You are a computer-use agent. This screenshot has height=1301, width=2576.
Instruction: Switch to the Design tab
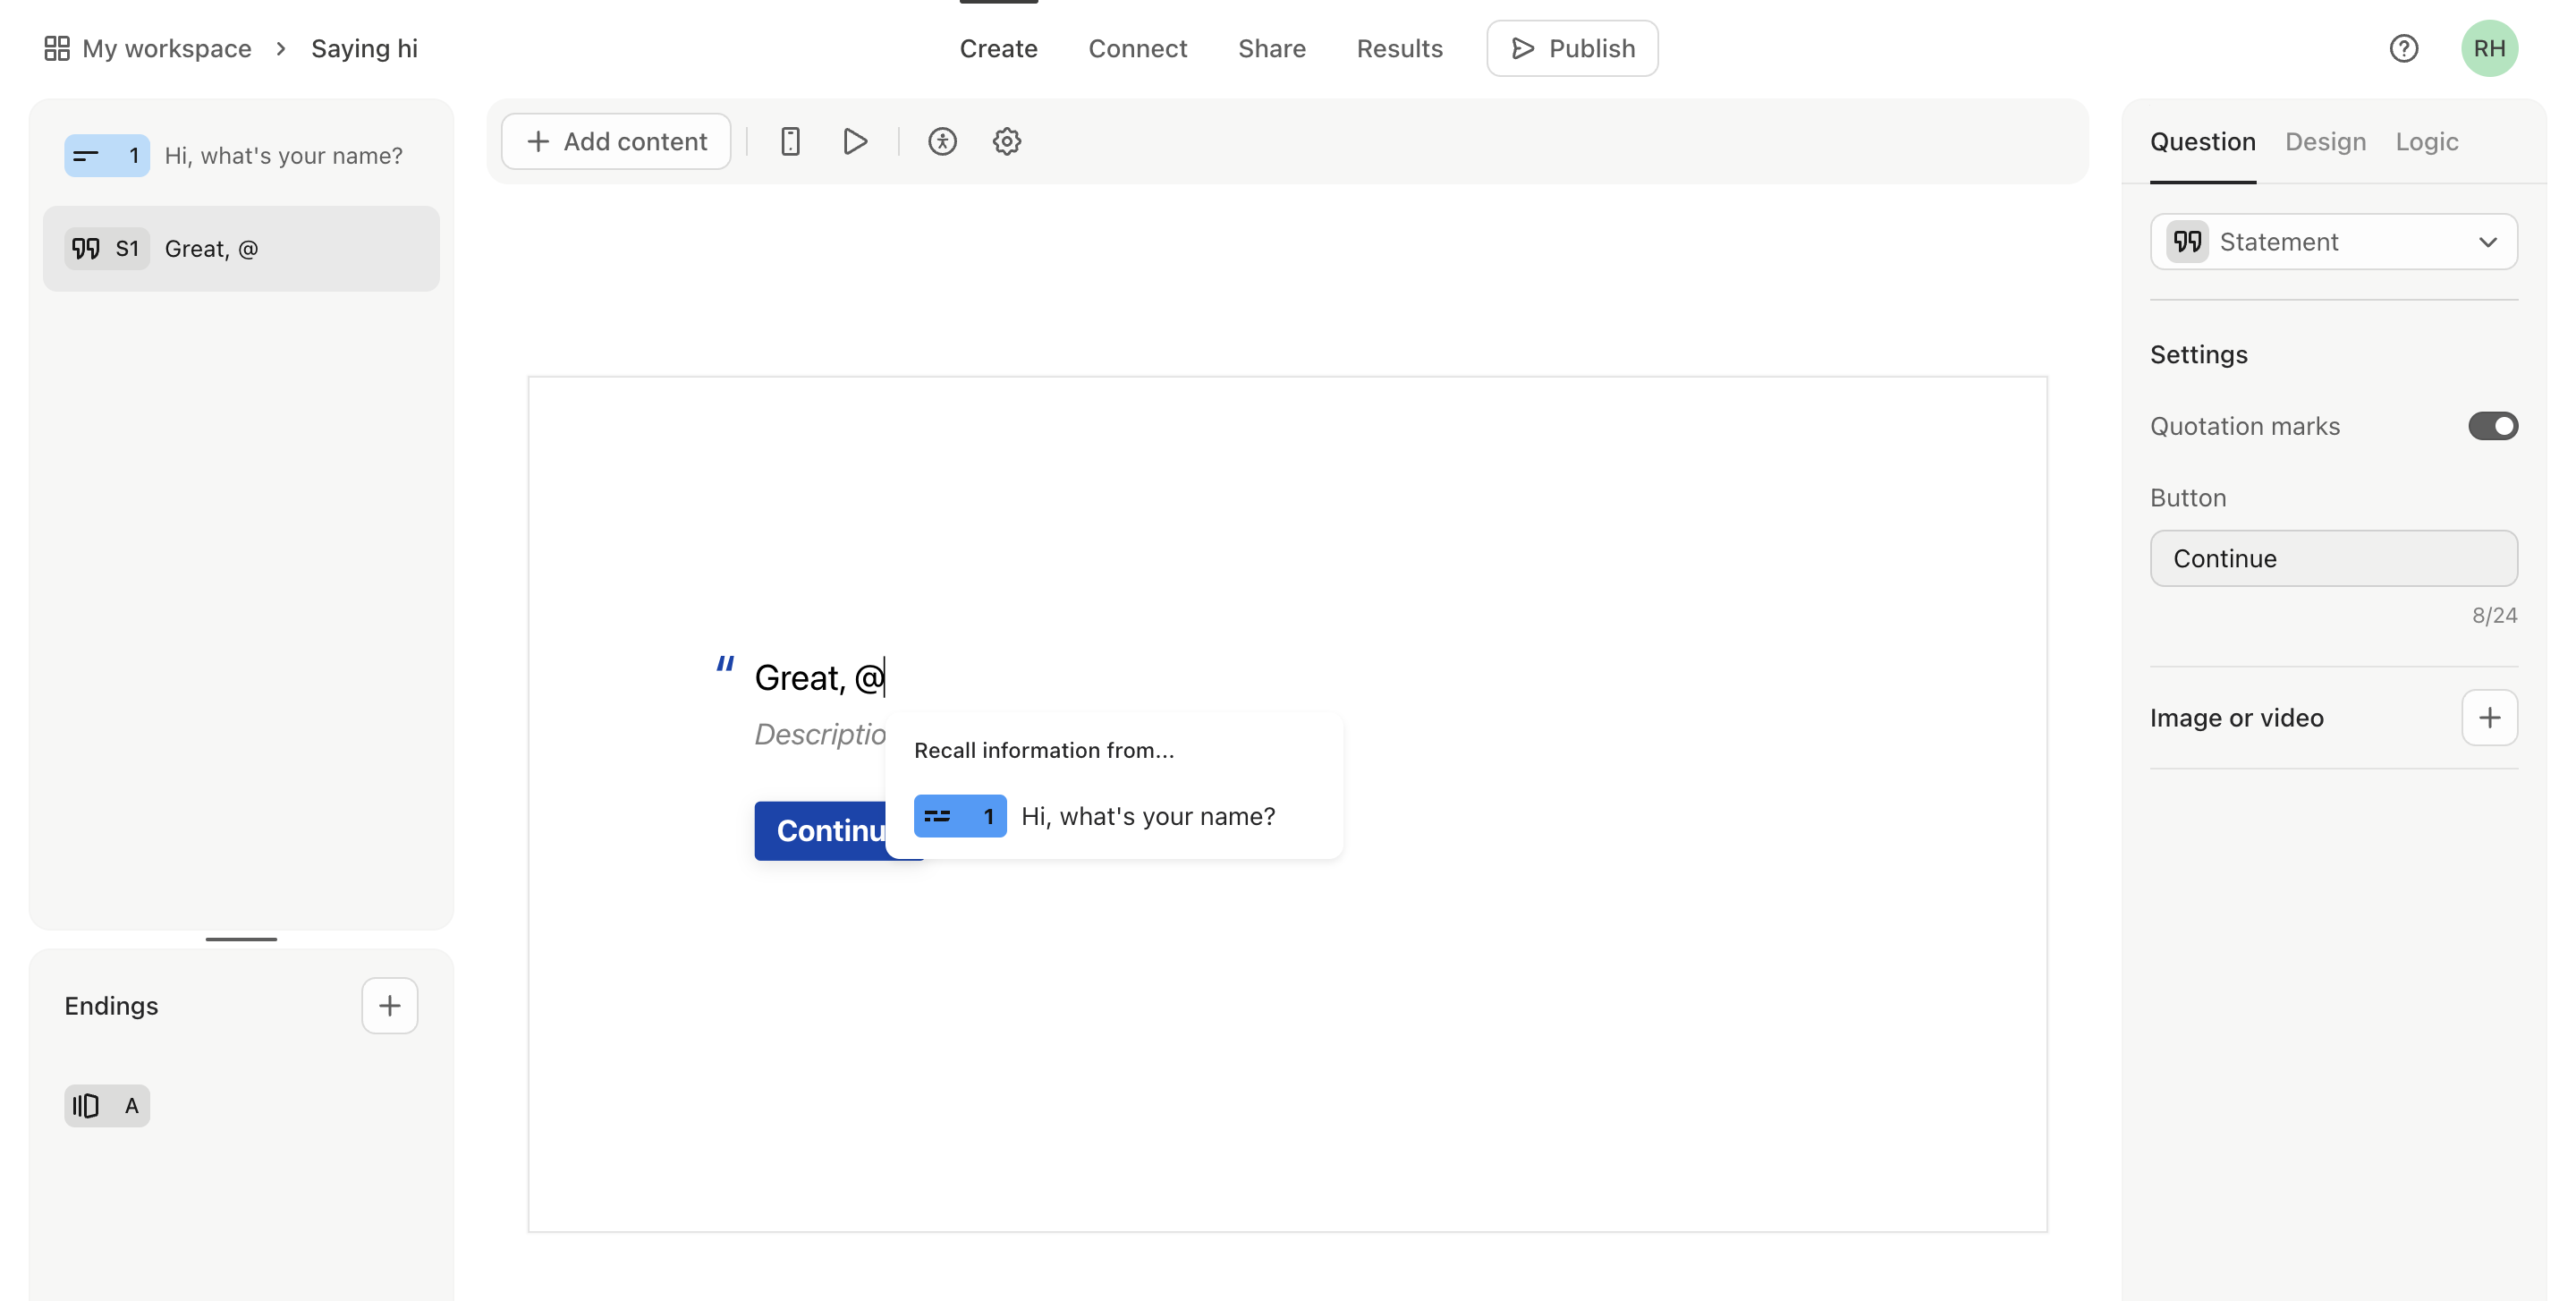coord(2324,141)
